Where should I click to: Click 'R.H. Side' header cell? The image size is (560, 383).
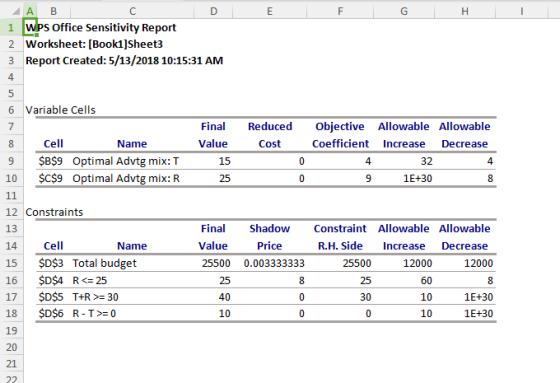340,246
